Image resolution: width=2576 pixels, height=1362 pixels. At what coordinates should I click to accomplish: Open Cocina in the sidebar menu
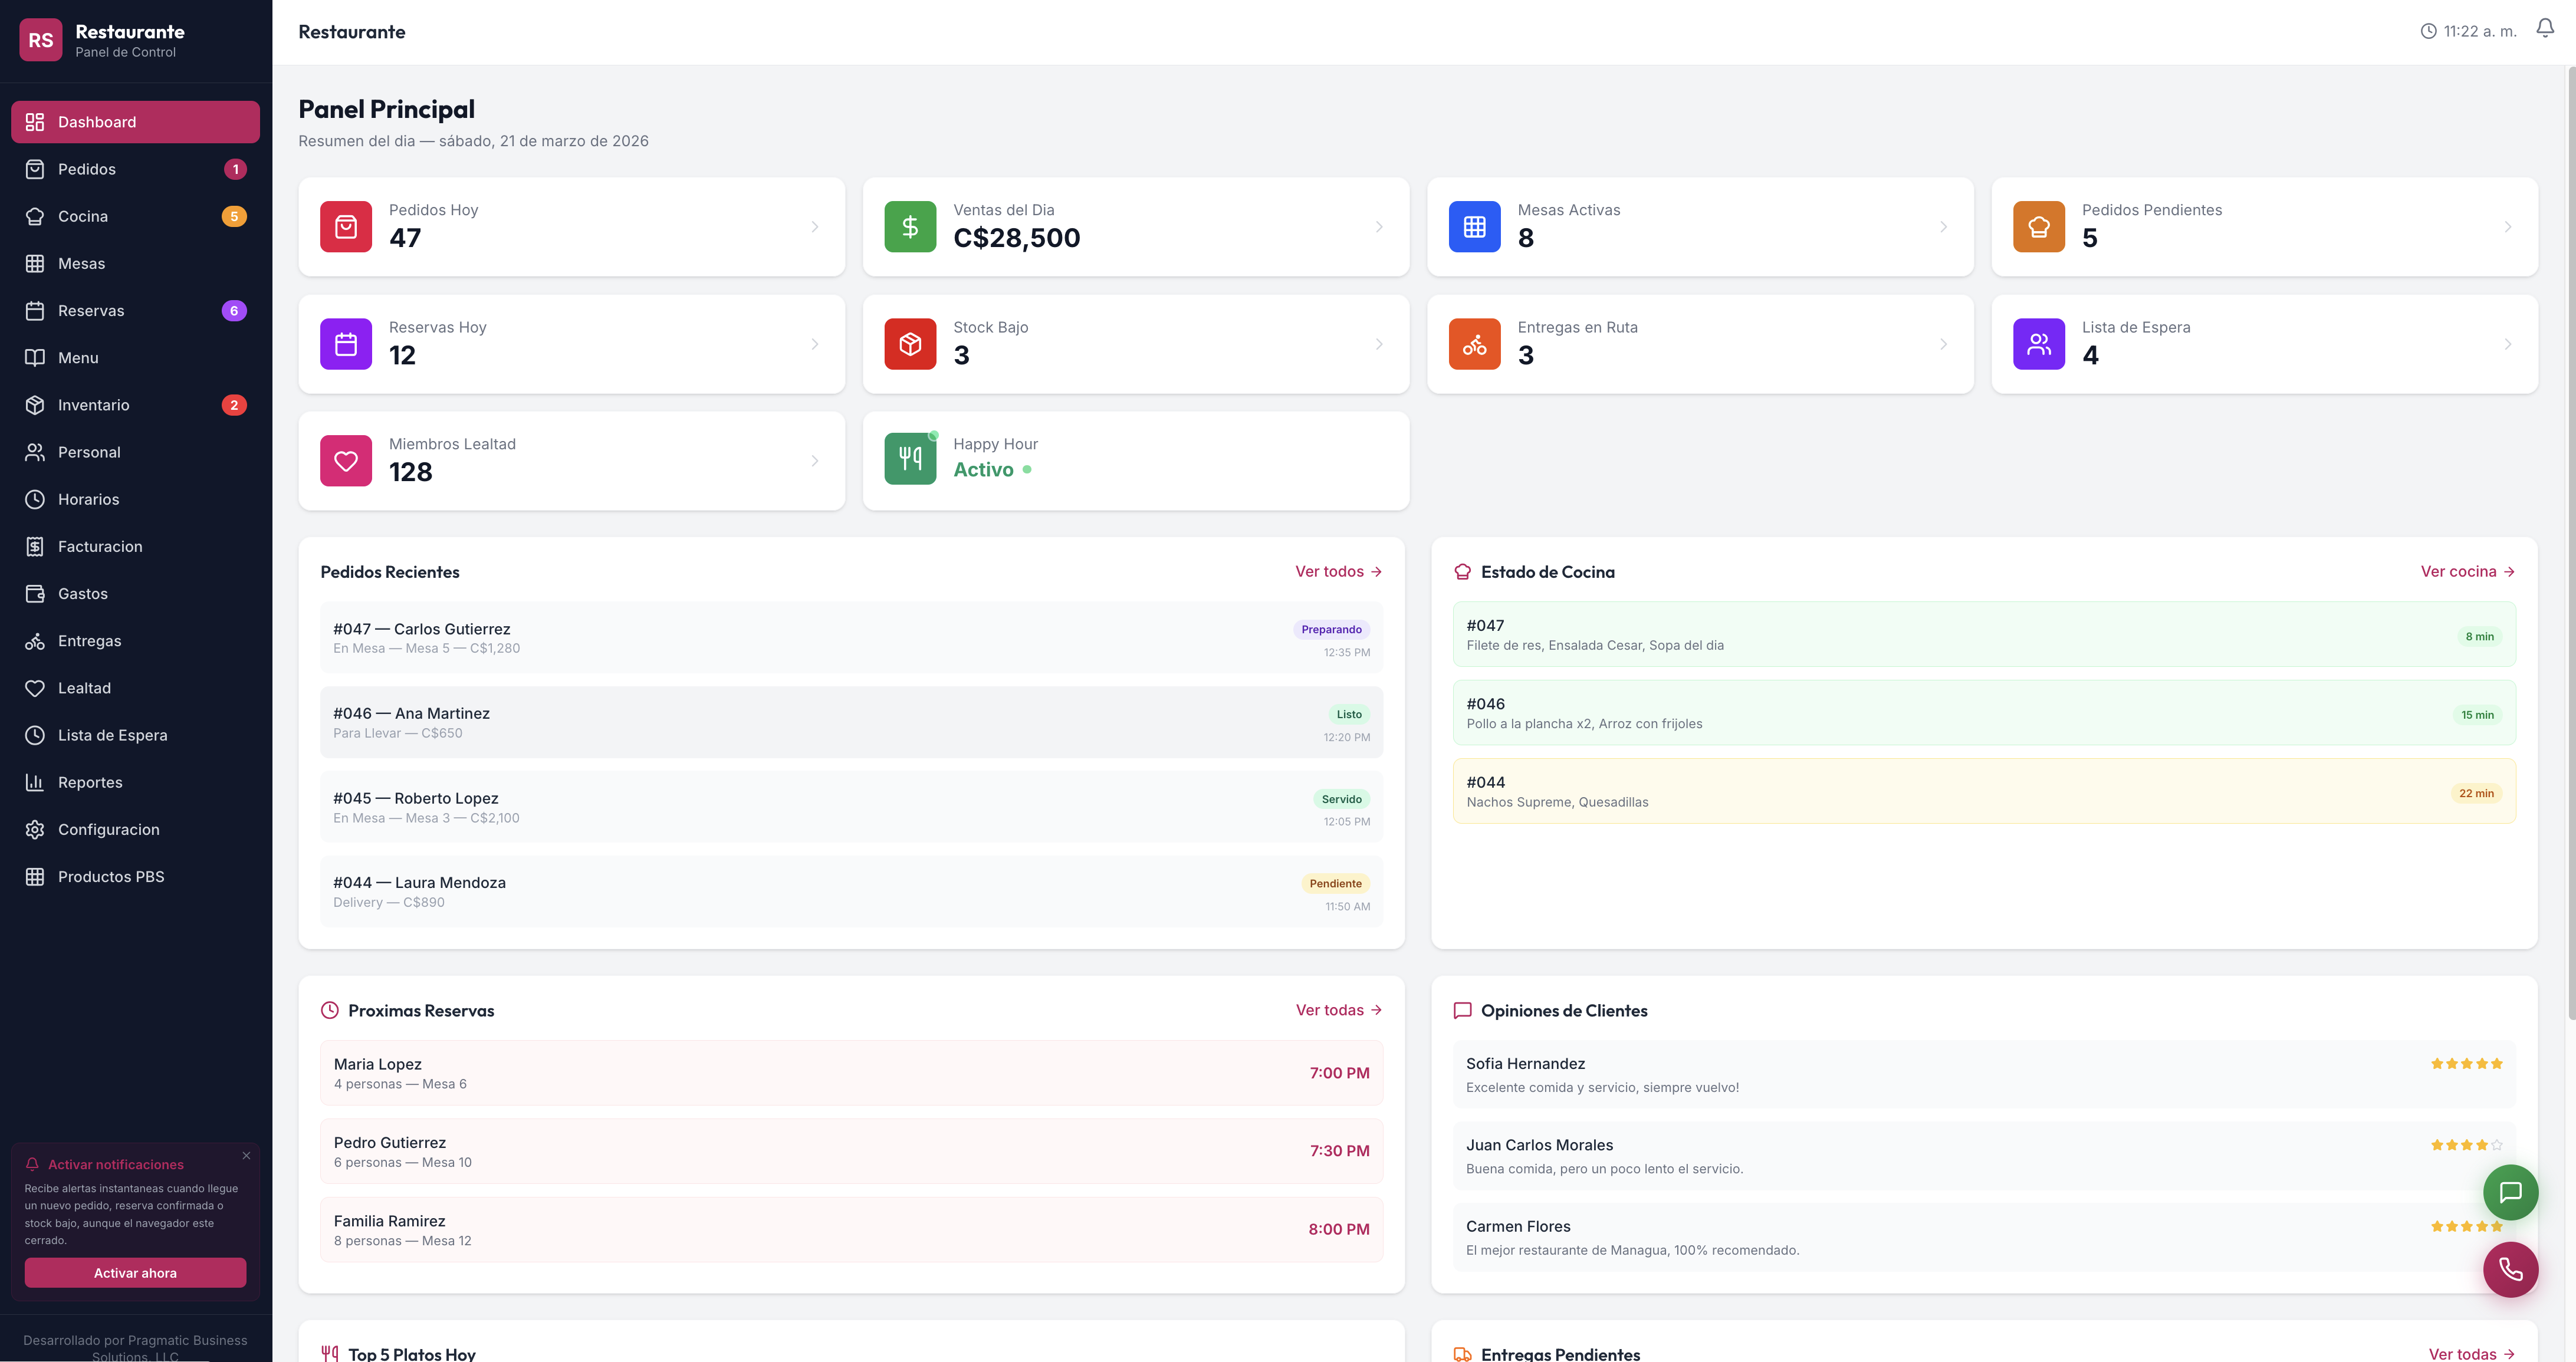[83, 216]
